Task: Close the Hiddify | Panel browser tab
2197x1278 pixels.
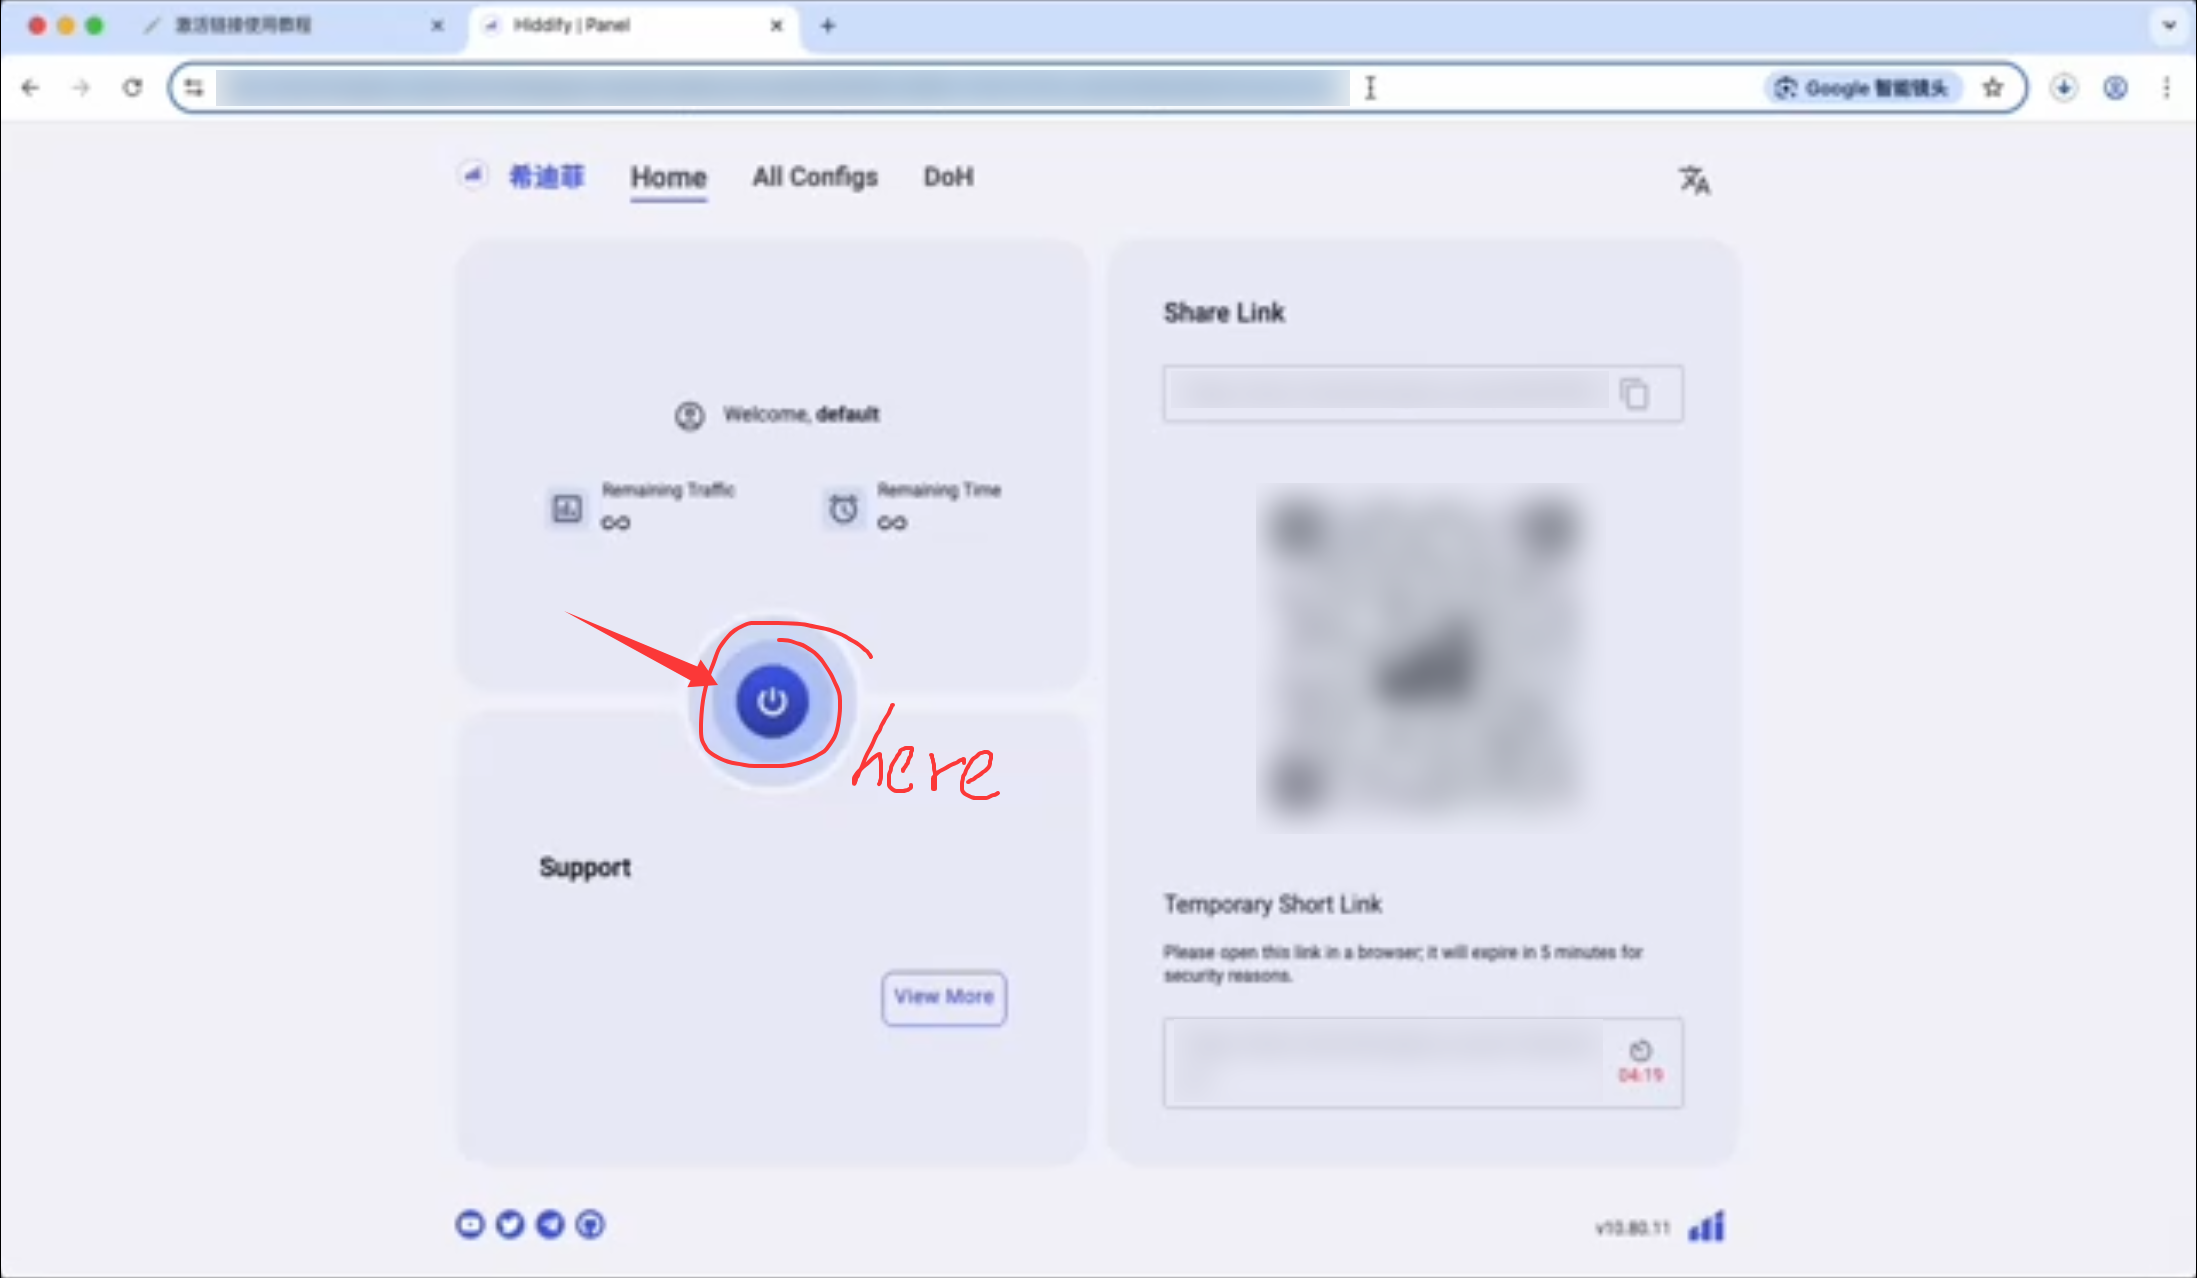Action: pyautogui.click(x=776, y=26)
